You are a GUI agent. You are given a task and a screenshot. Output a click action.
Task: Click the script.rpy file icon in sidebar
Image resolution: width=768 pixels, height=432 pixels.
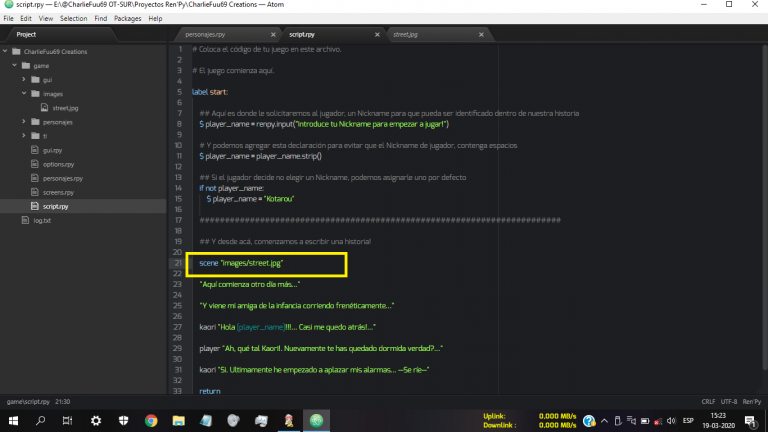(x=35, y=205)
